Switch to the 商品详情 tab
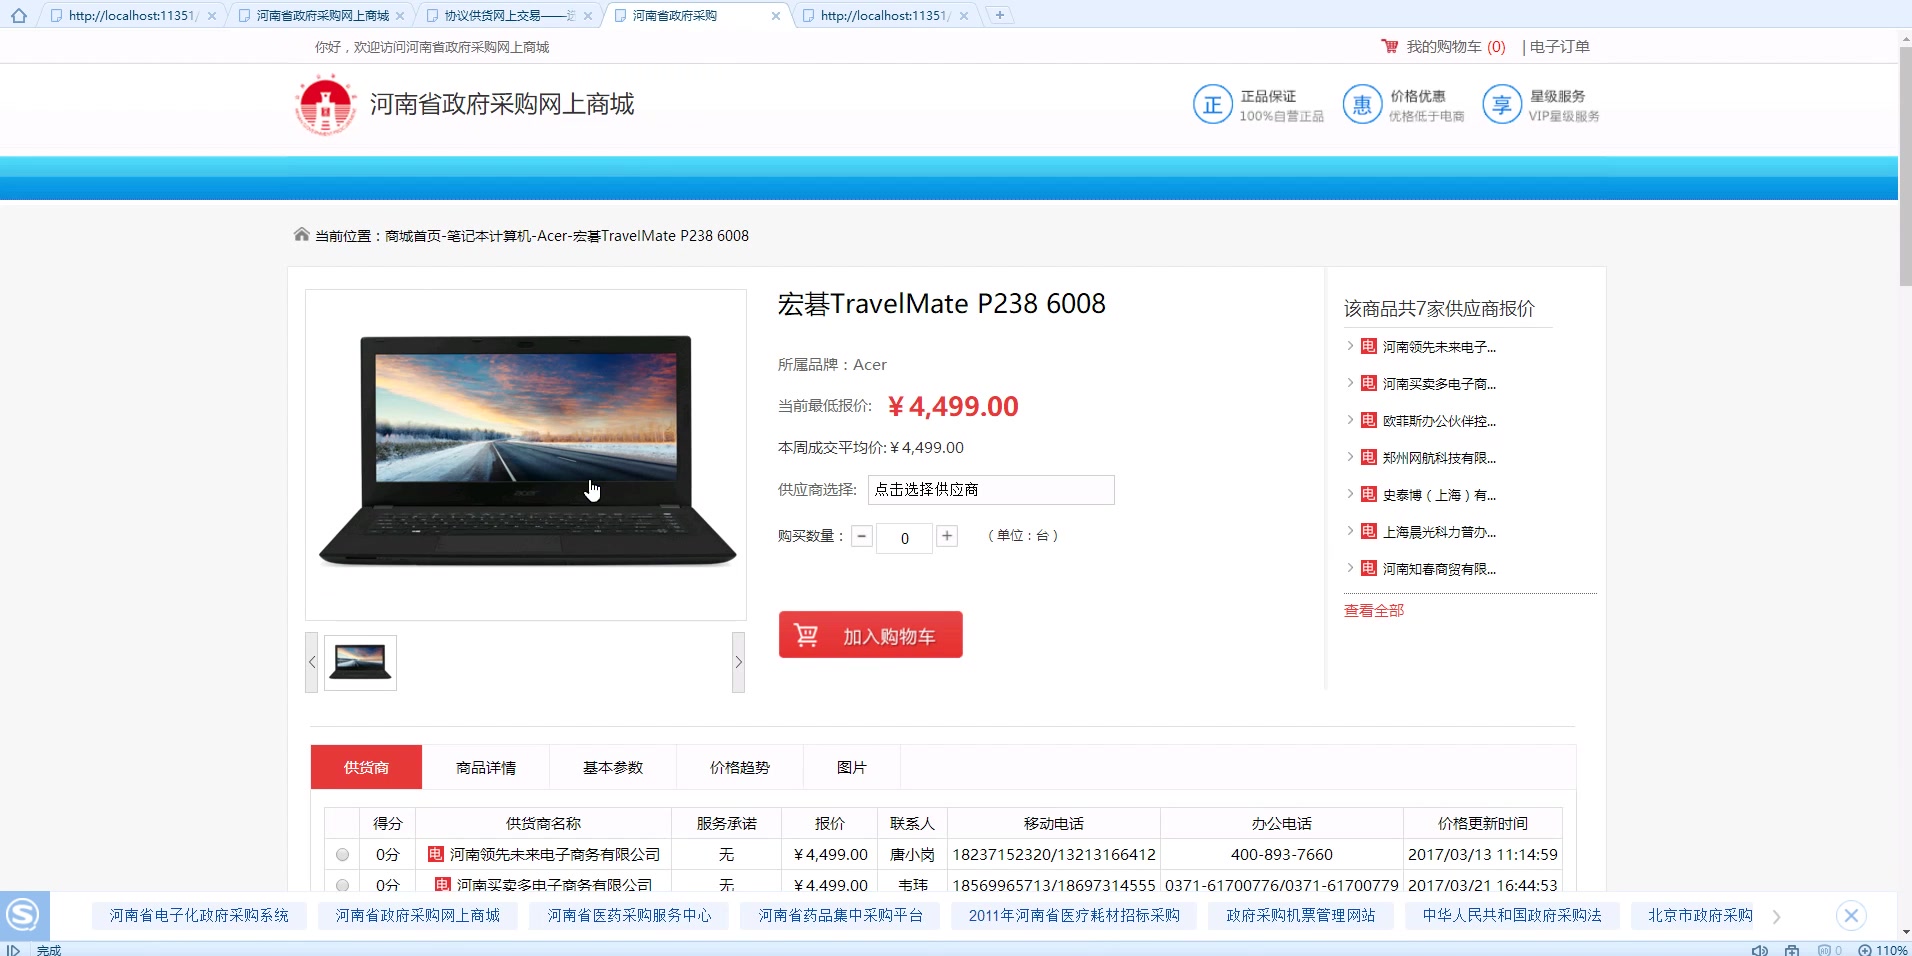 [486, 767]
